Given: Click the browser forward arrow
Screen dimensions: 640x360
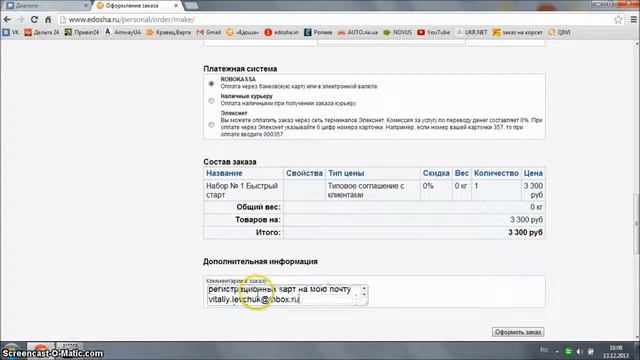Looking at the screenshot, I should [x=20, y=19].
